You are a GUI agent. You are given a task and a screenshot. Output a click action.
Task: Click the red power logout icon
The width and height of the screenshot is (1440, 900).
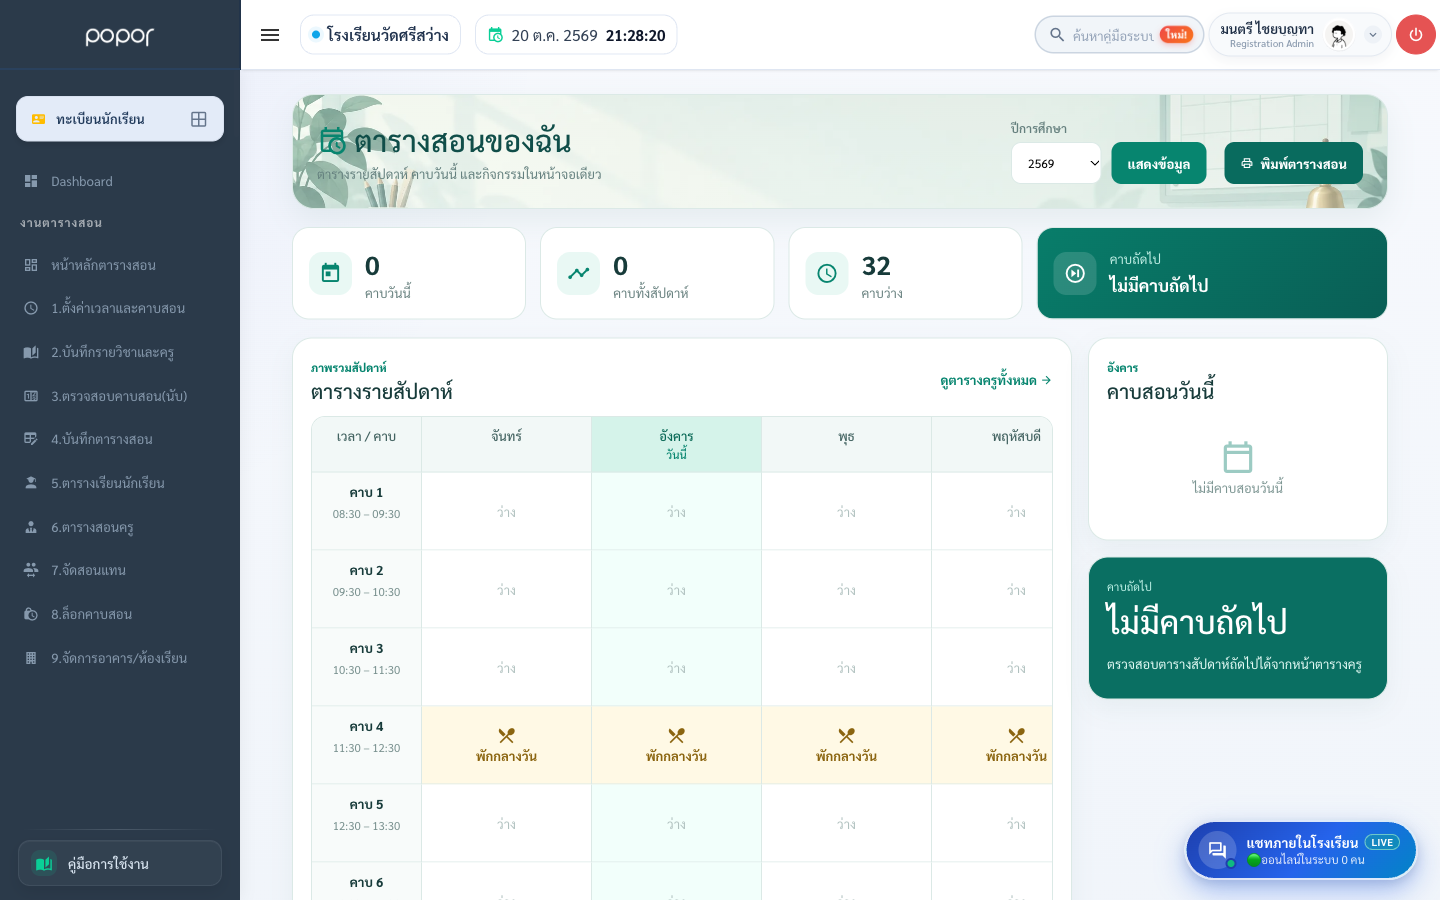1415,35
